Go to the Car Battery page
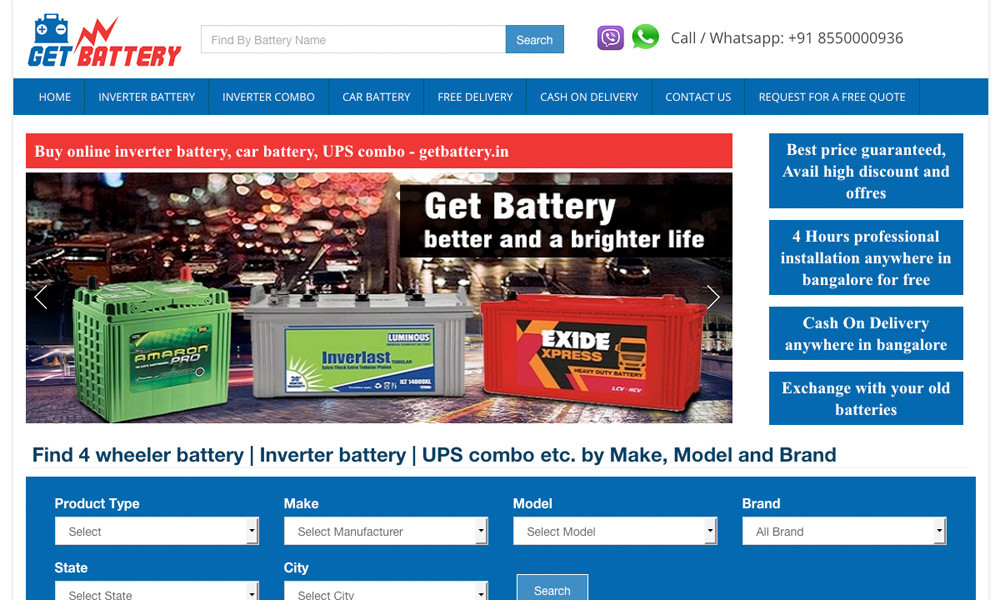1000x600 pixels. tap(376, 97)
